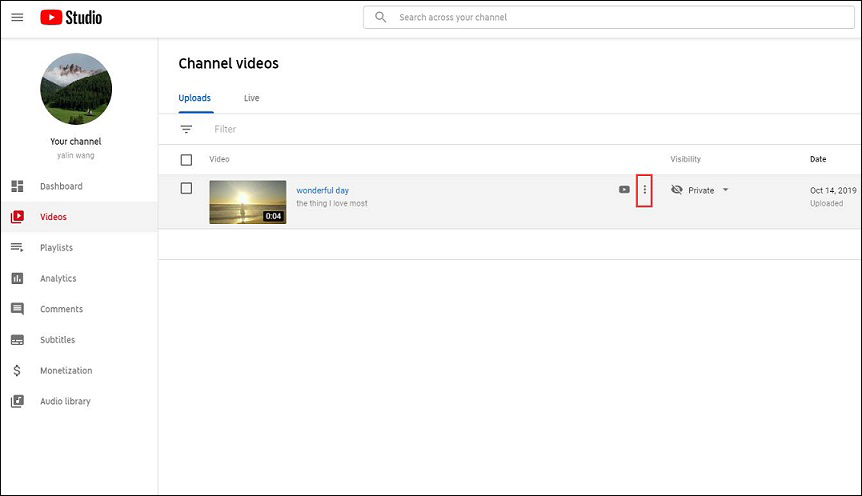Click the yalin wang channel name
The height and width of the screenshot is (496, 862).
coord(76,156)
